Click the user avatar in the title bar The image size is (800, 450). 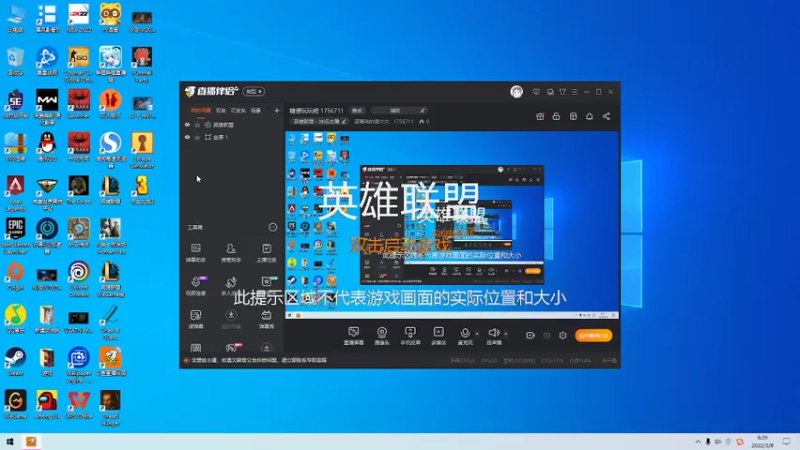(x=516, y=92)
